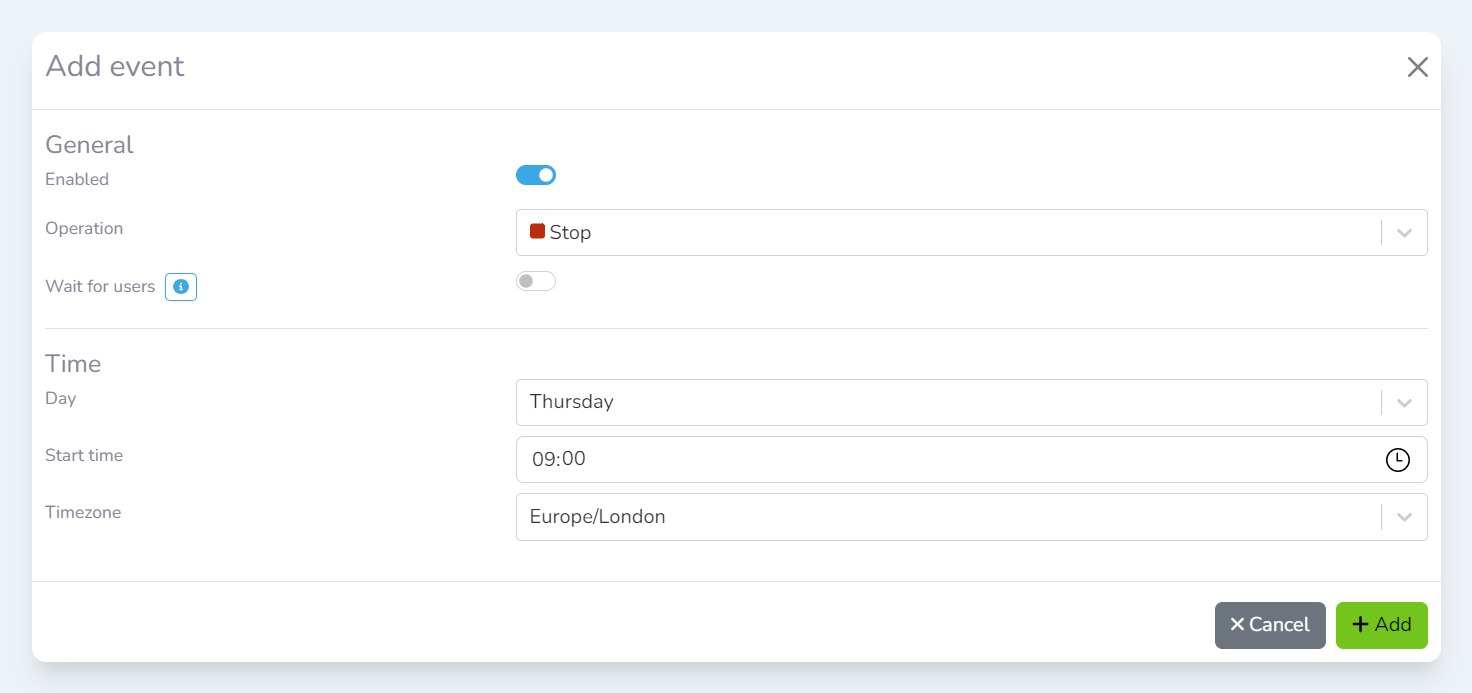Click the info icon beside Wait for users
The image size is (1472, 693).
click(181, 287)
